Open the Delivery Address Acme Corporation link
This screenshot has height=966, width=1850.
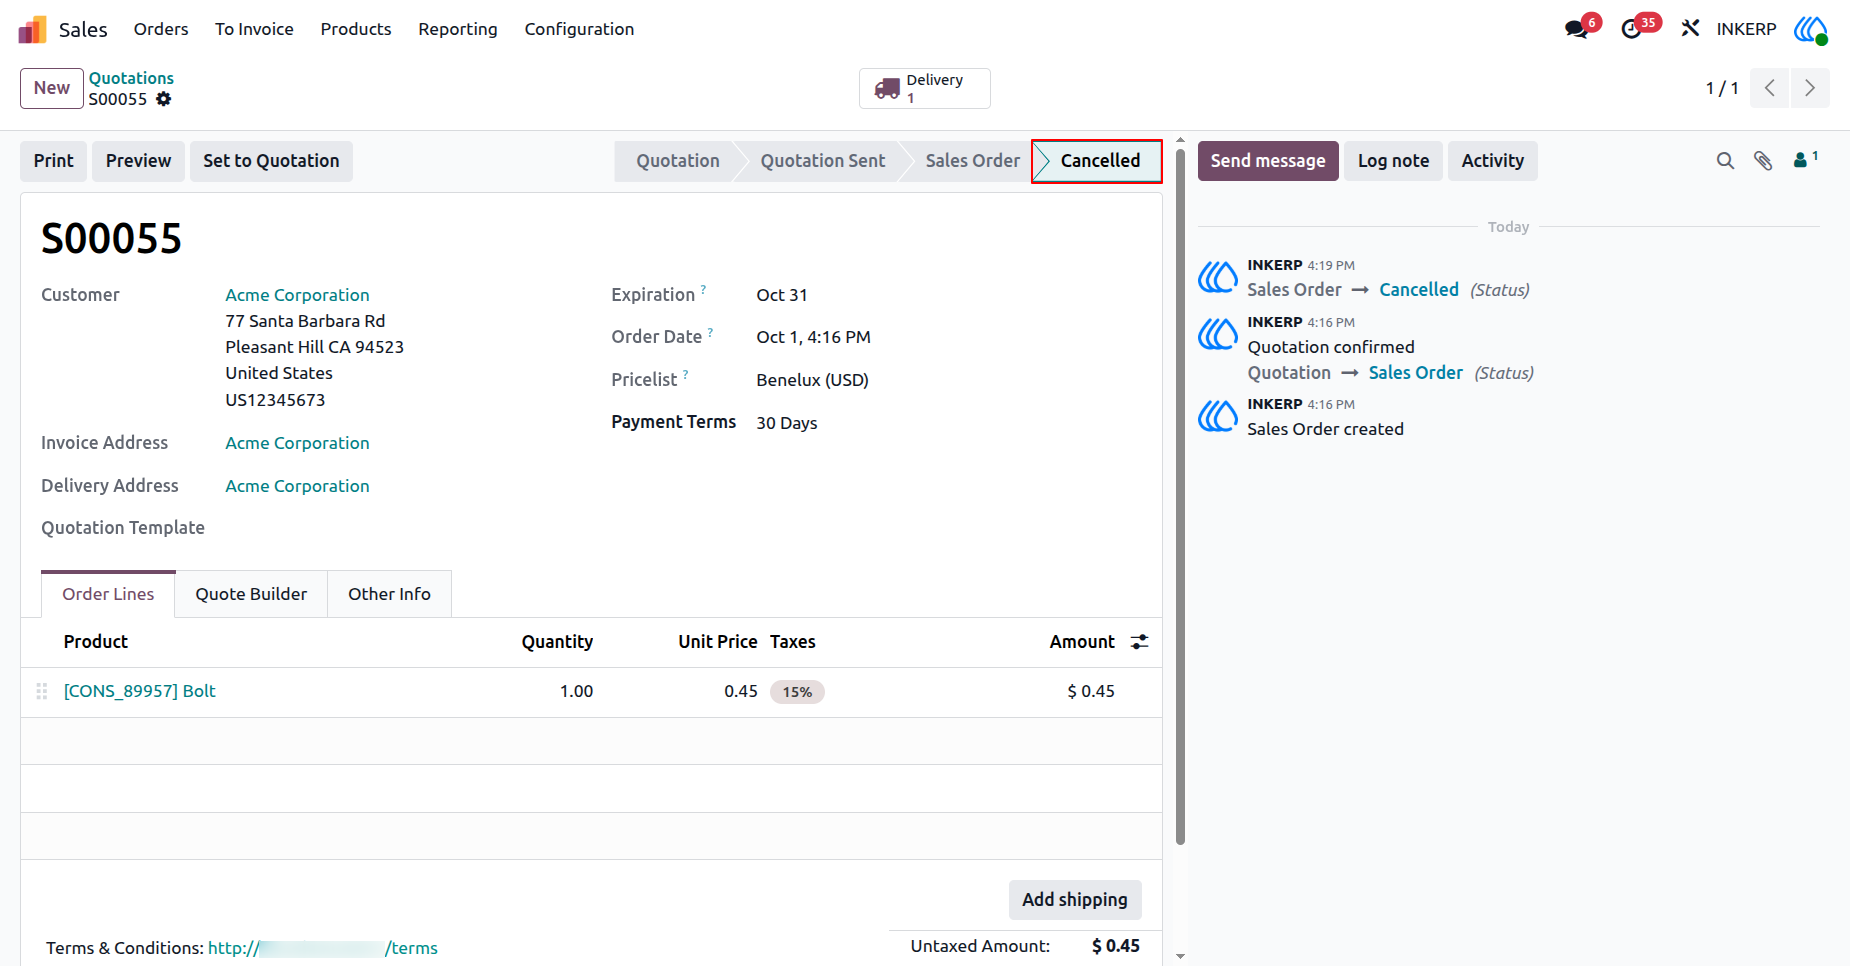[x=297, y=486]
